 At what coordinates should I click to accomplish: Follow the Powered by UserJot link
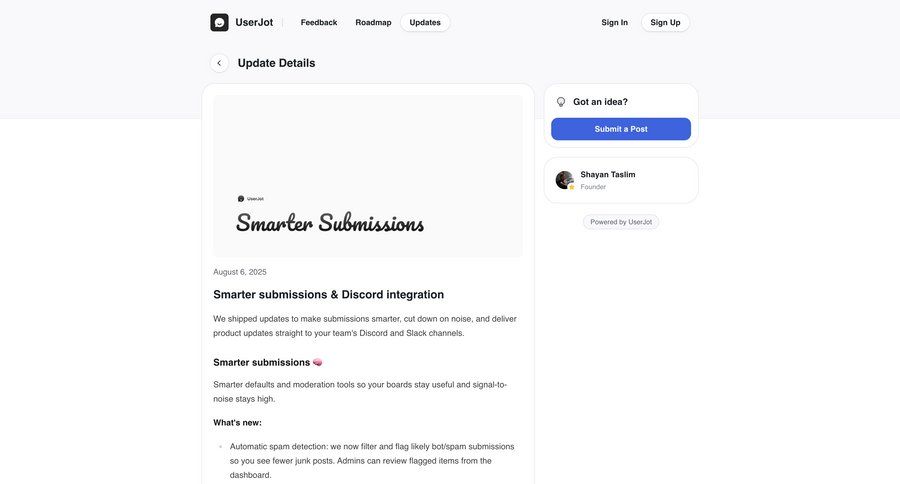[x=621, y=222]
